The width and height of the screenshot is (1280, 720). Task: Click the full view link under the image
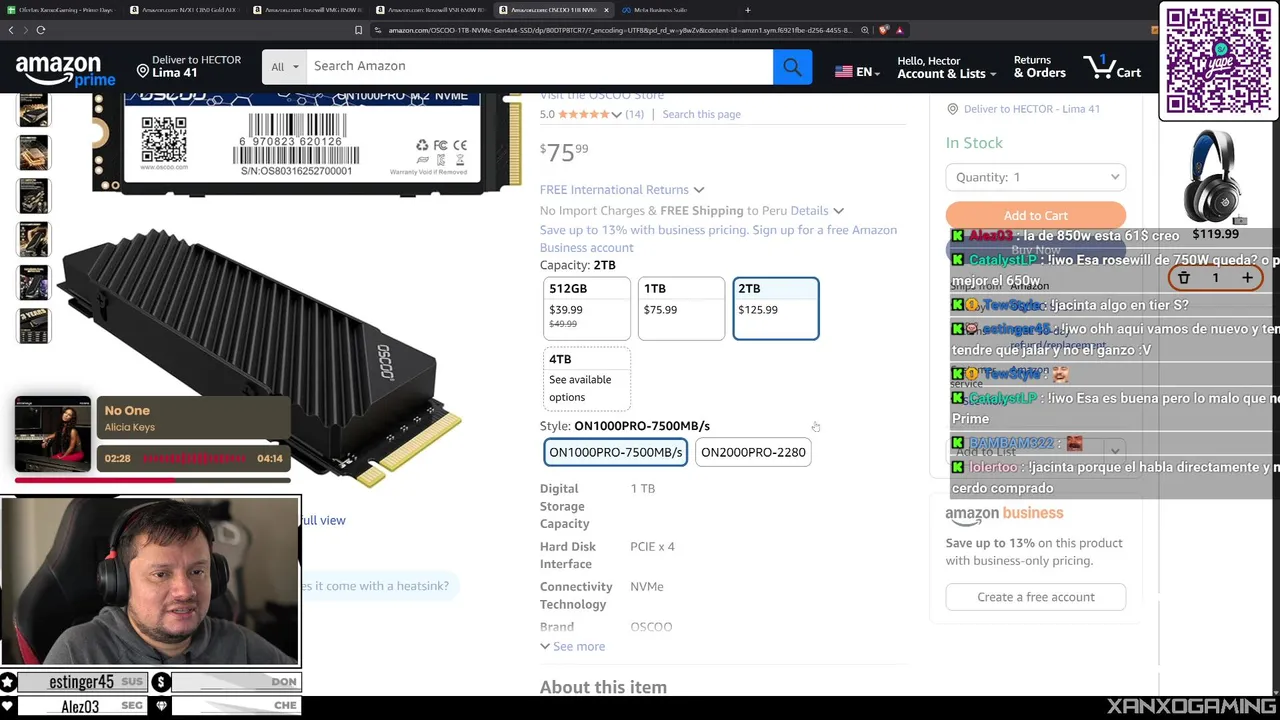pos(323,520)
